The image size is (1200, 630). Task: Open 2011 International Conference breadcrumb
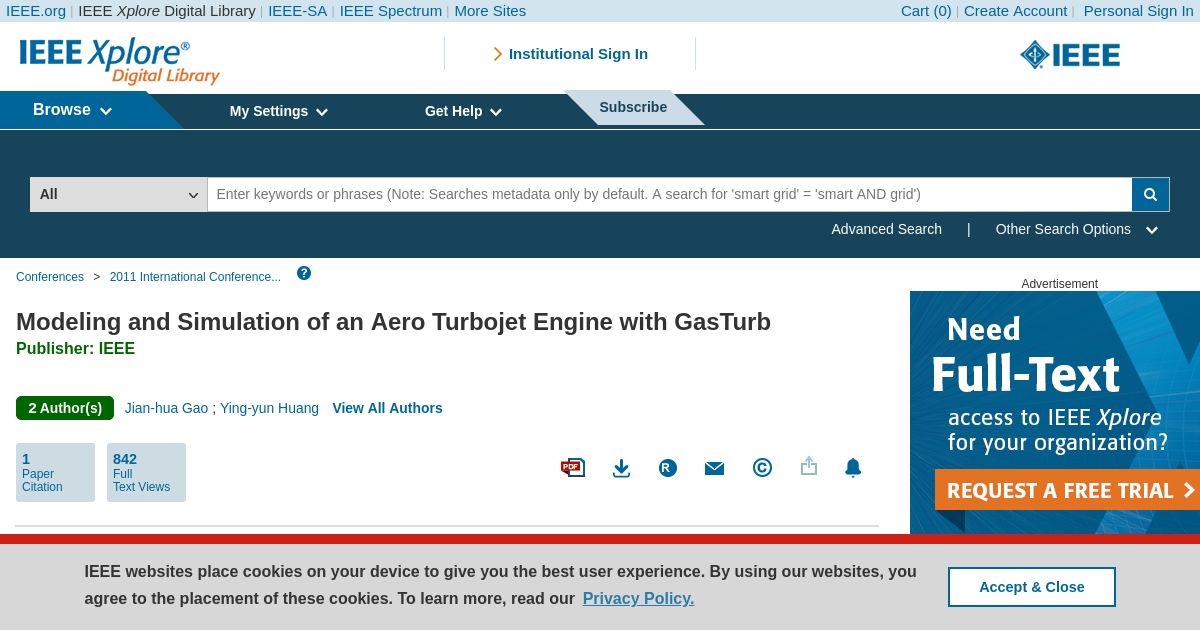[x=195, y=277]
